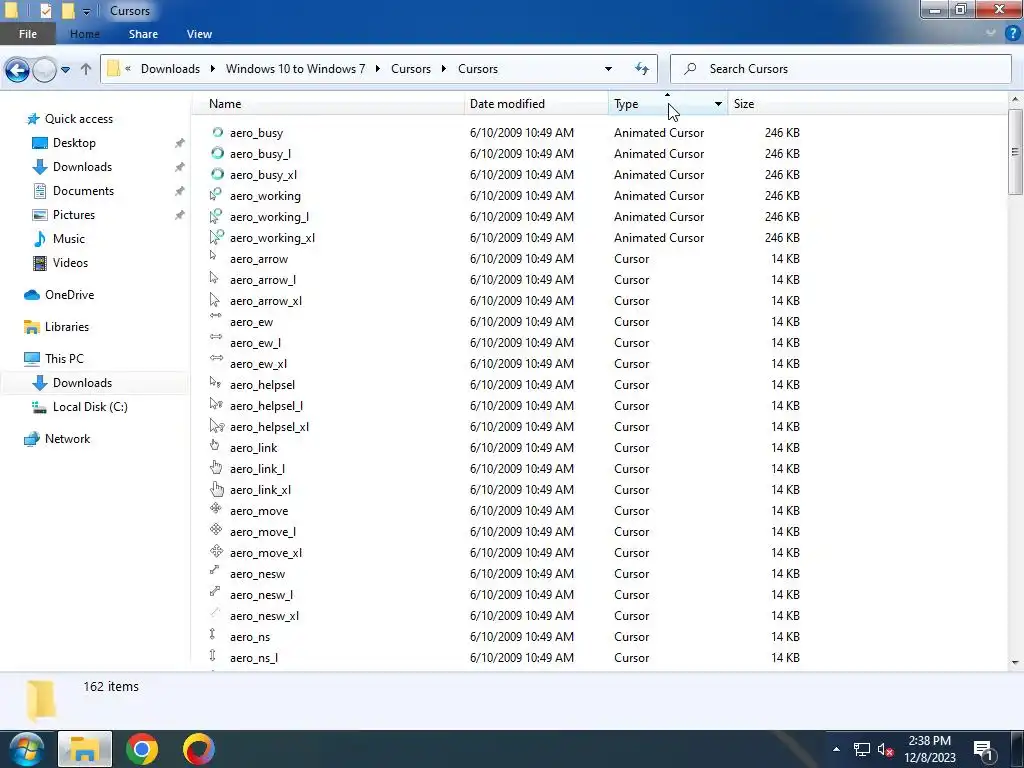The height and width of the screenshot is (768, 1024).
Task: Switch to the Share ribbon tab
Action: tap(143, 34)
